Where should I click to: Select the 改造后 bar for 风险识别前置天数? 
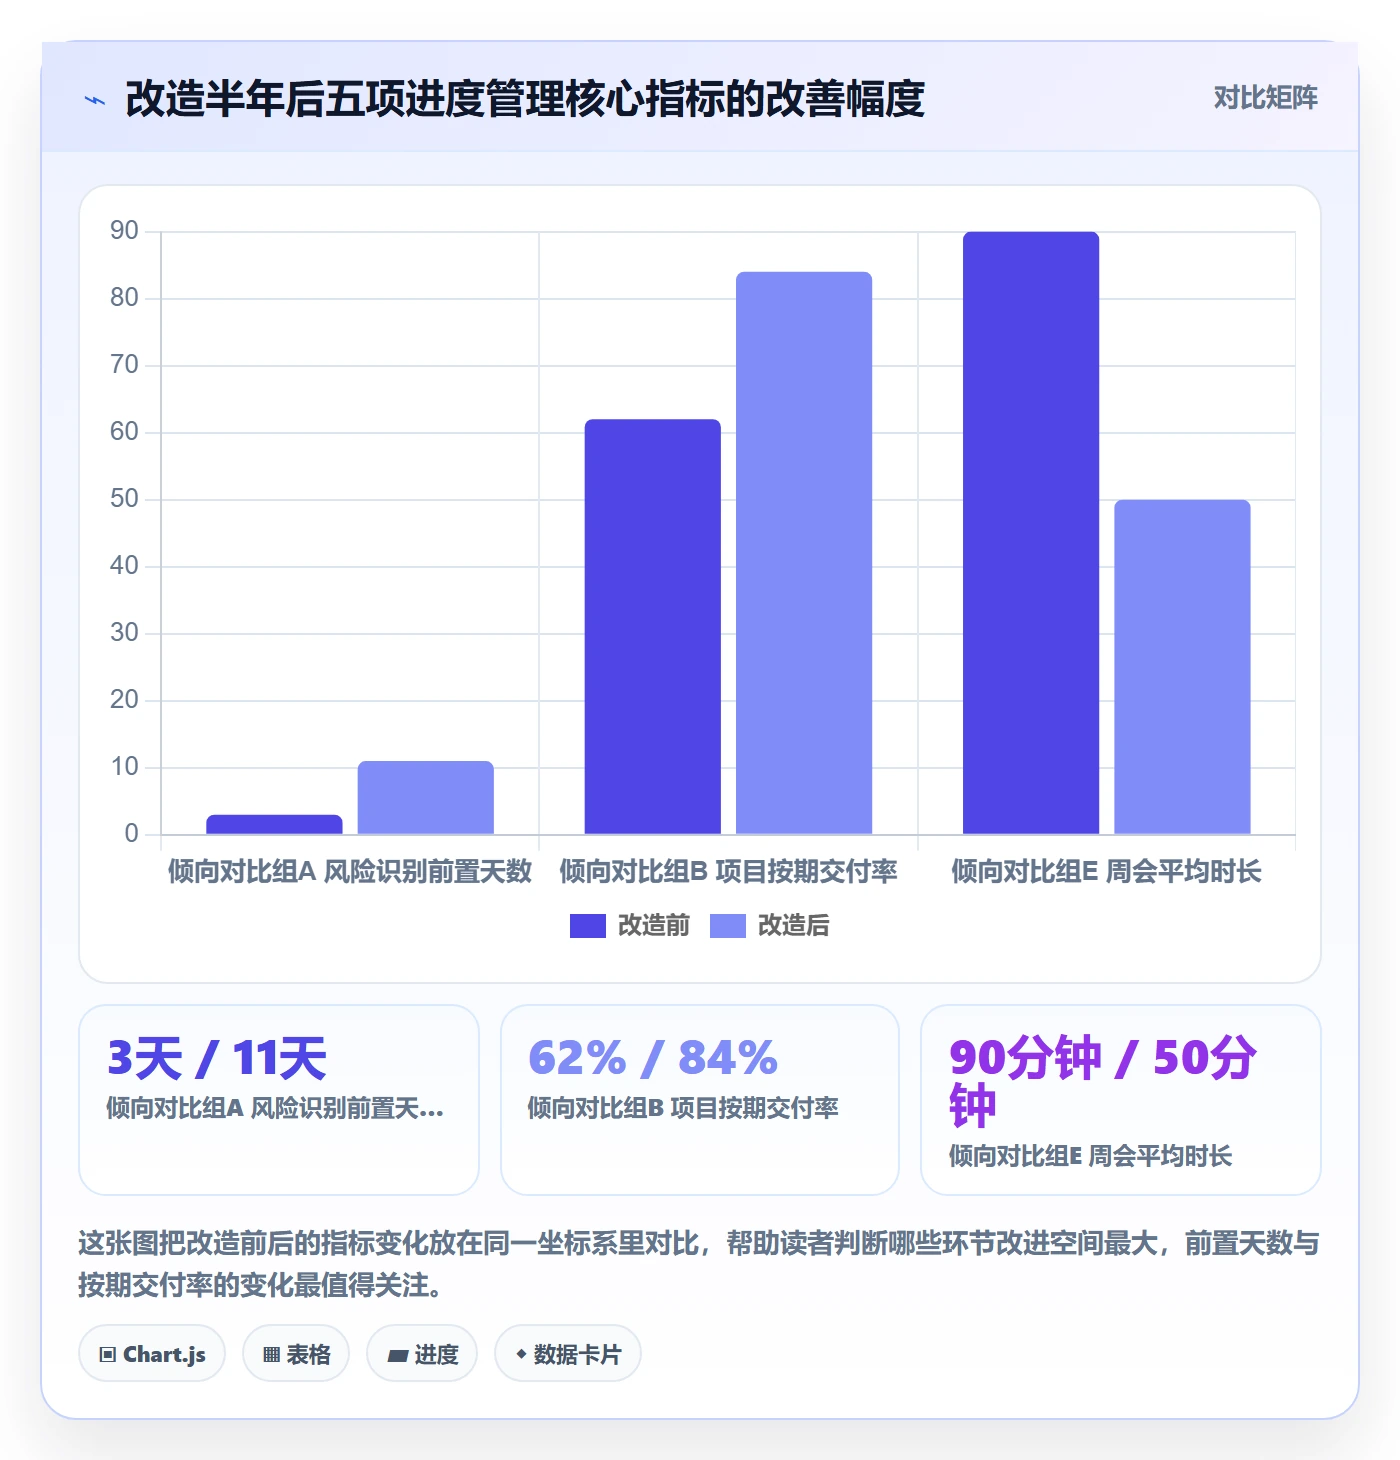426,798
